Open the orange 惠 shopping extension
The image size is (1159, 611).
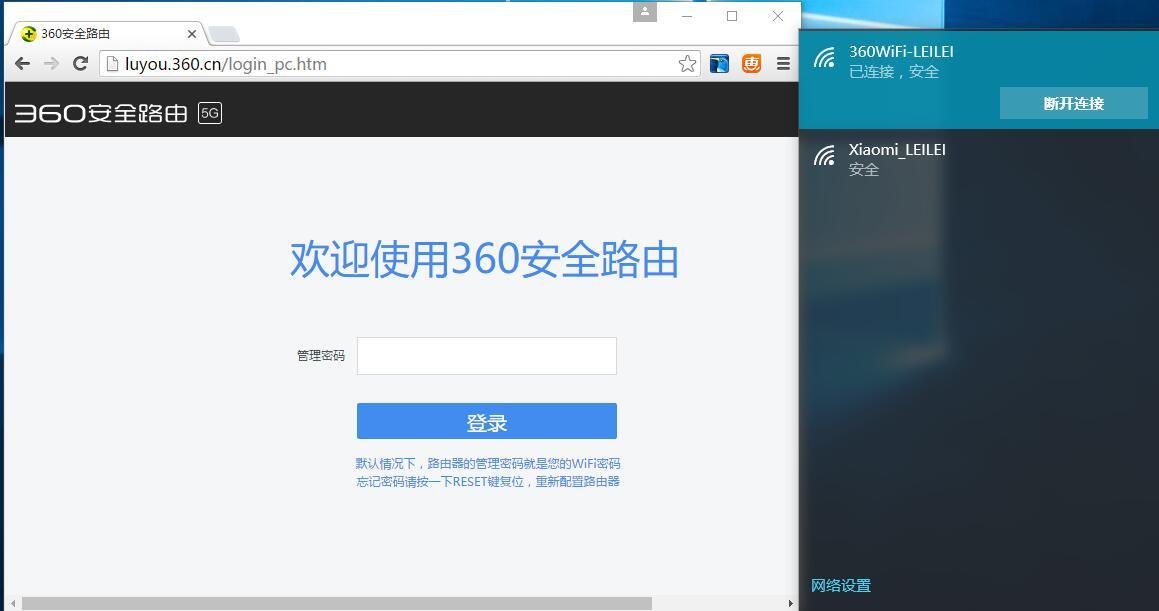(750, 63)
